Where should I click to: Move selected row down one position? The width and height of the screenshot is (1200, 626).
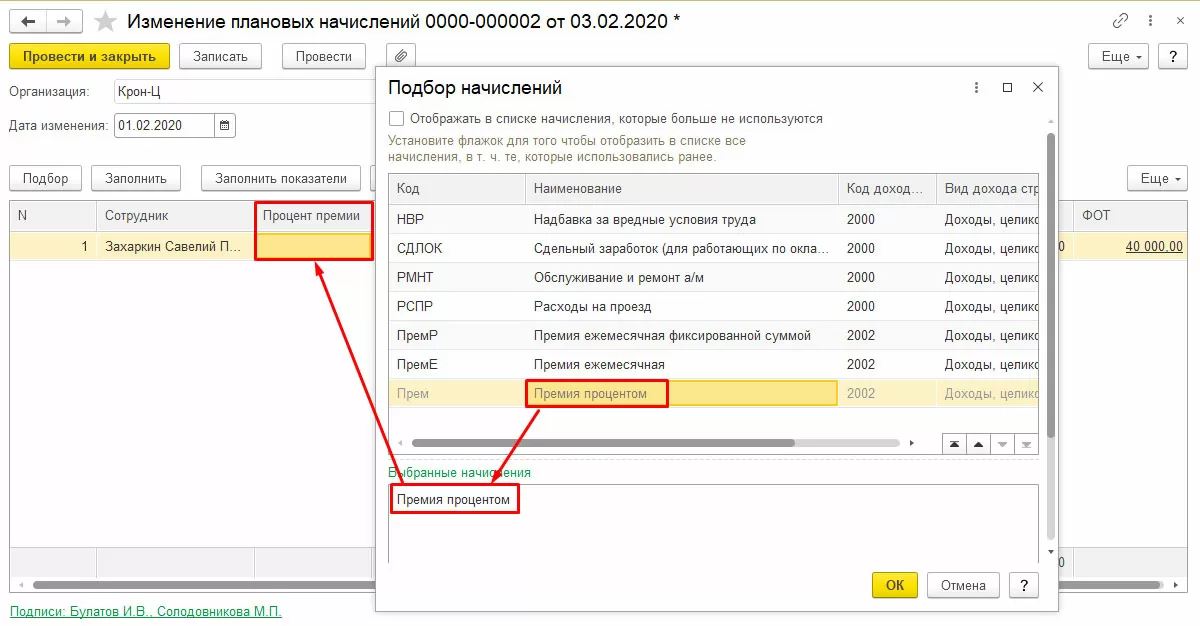1002,443
